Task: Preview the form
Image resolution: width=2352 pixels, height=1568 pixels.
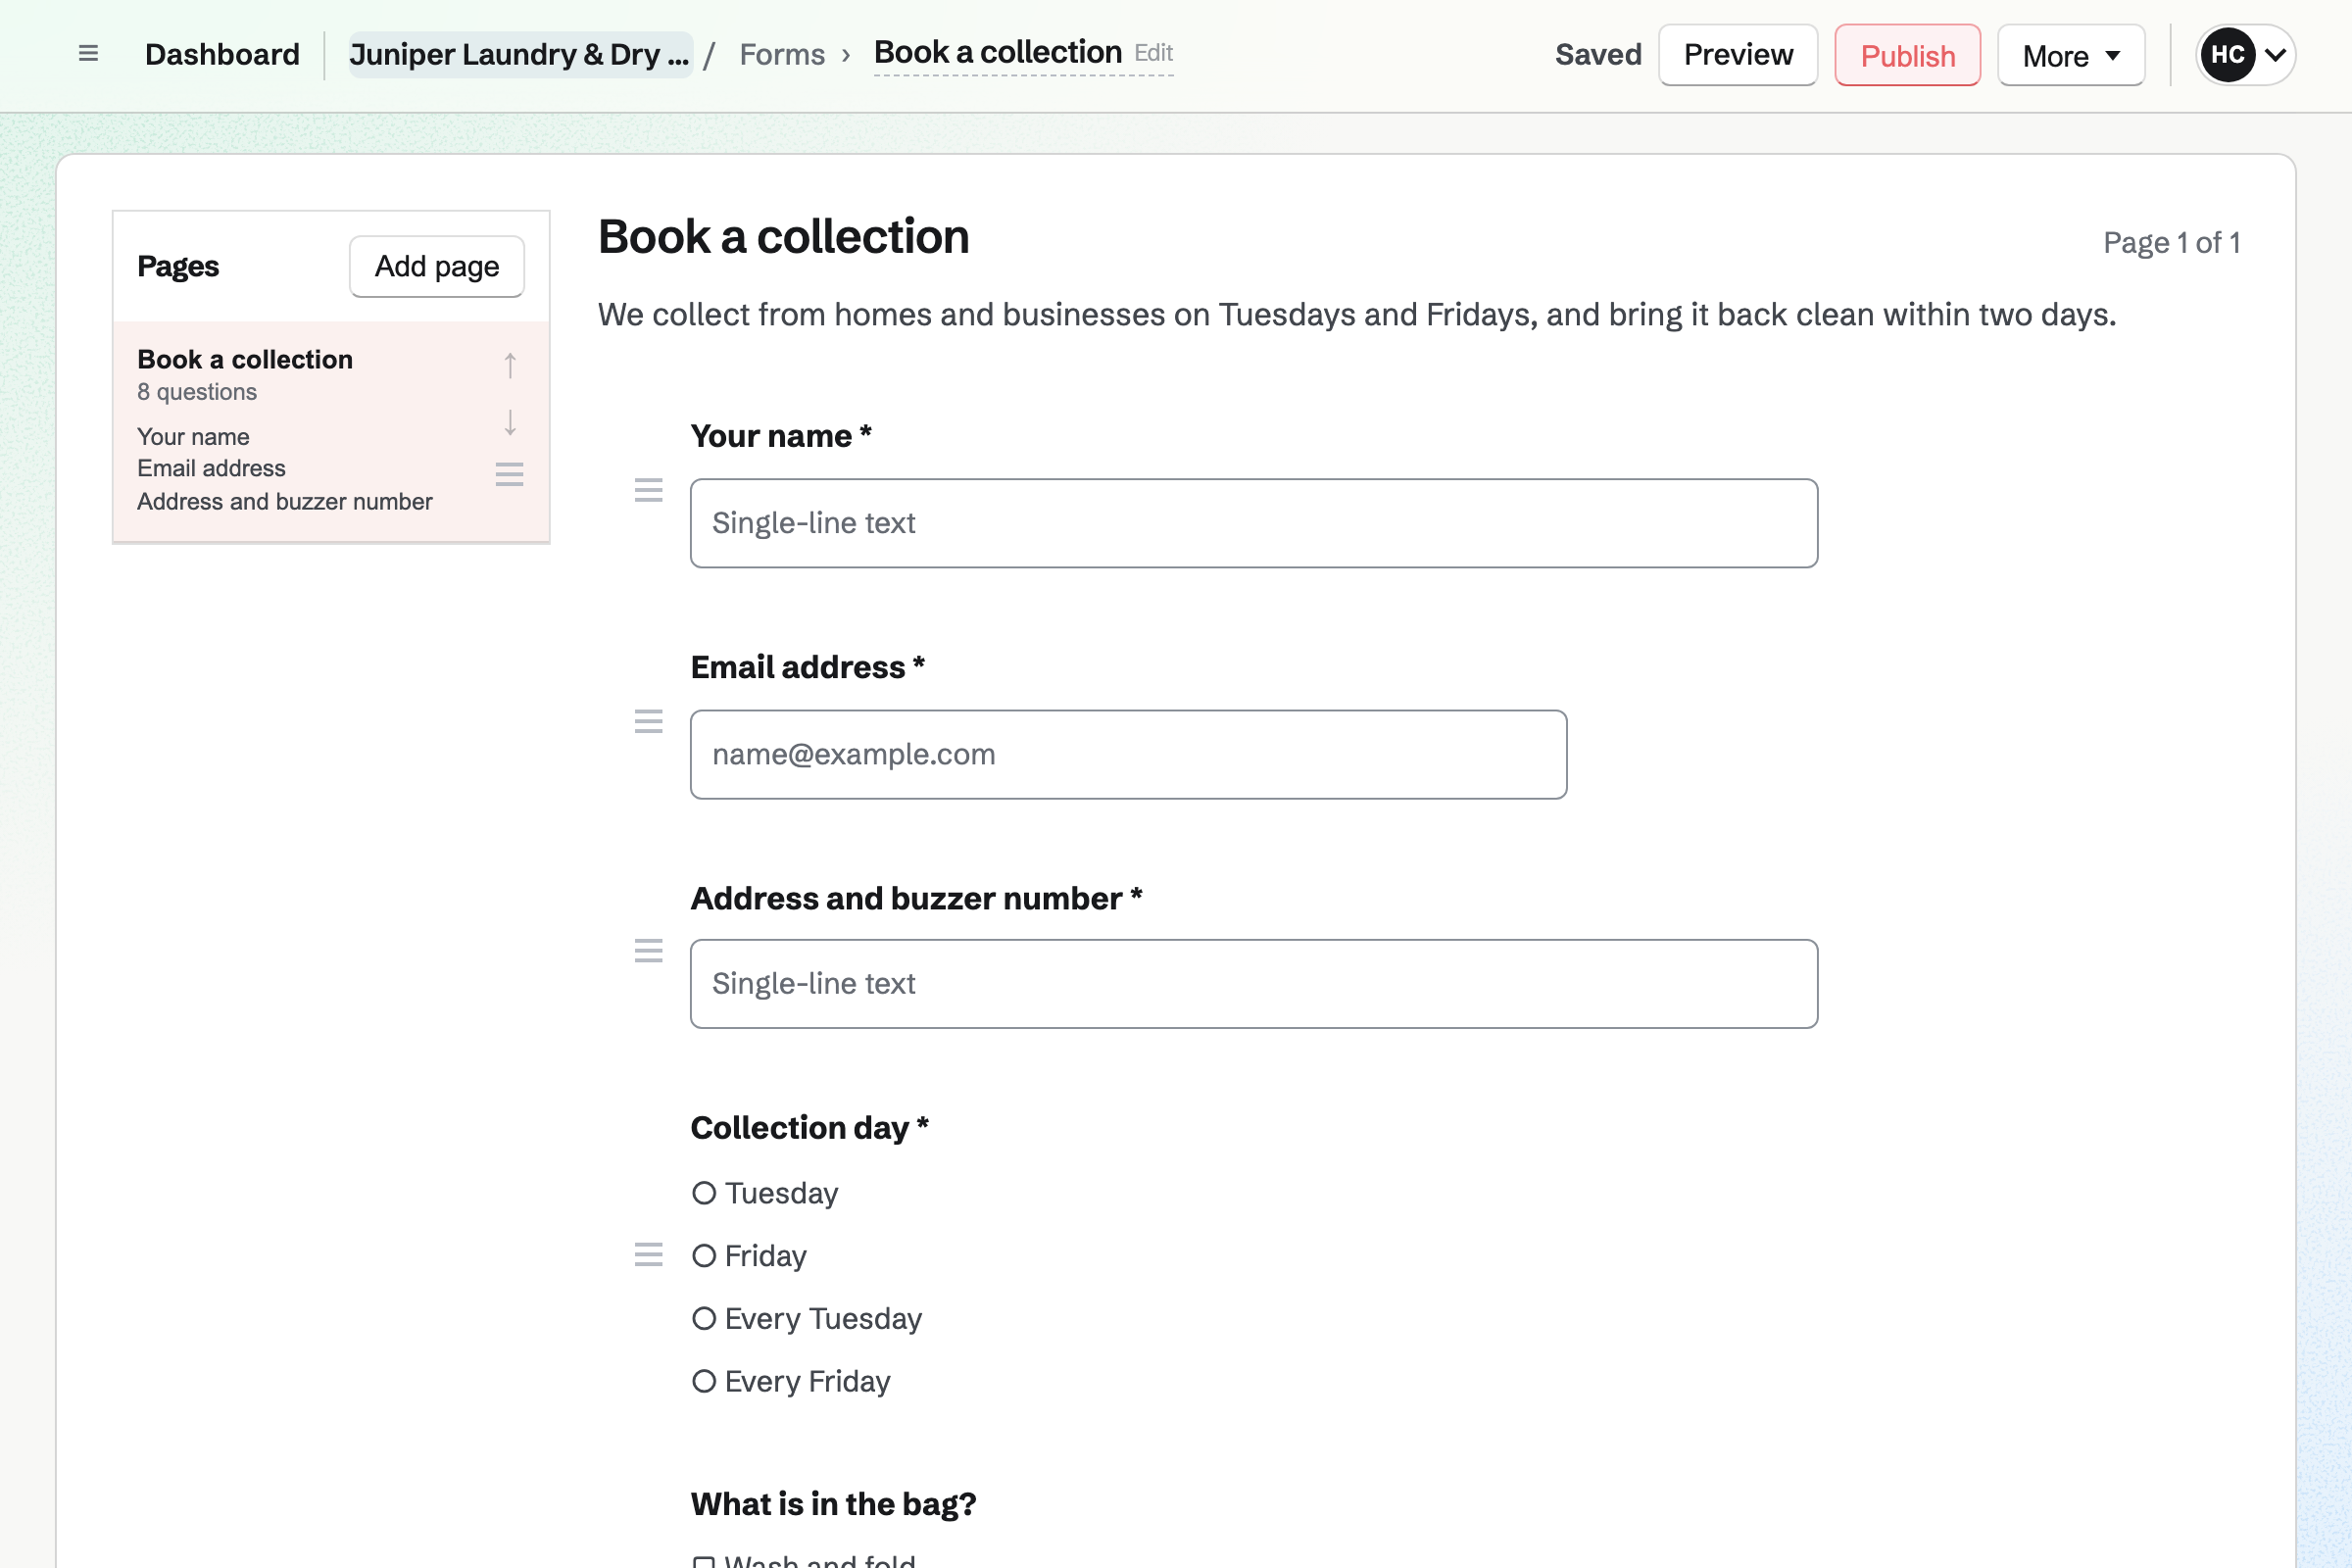Action: coord(1738,55)
